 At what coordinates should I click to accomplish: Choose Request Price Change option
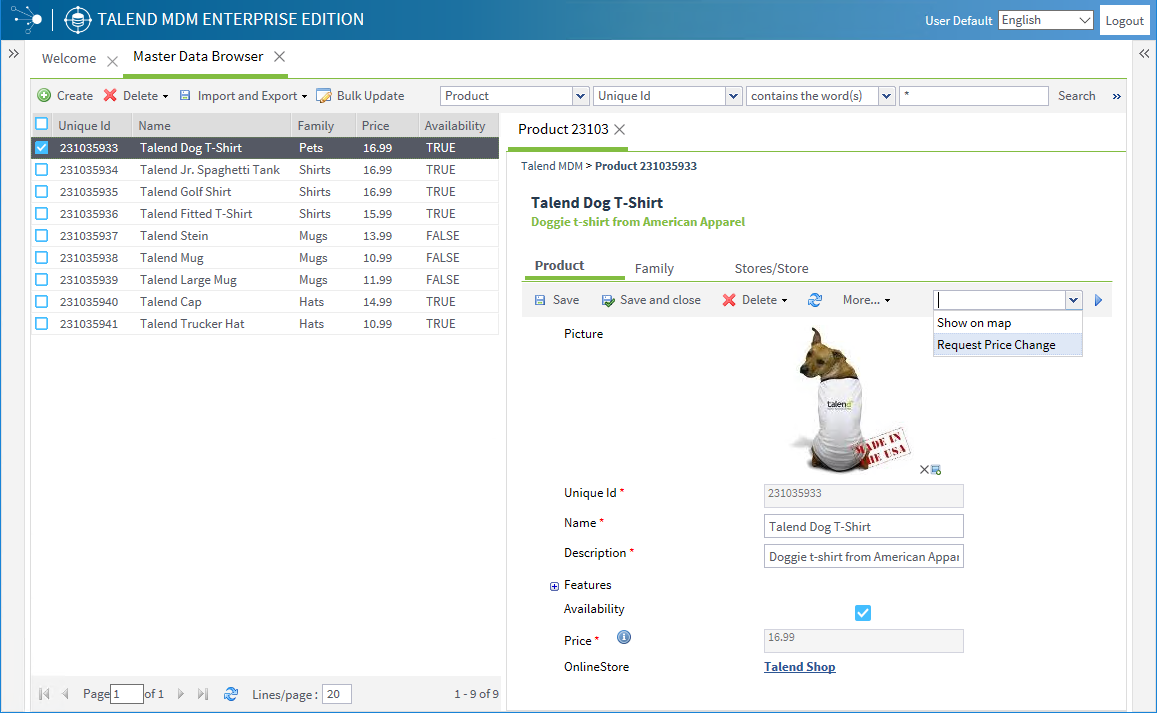pos(1008,345)
